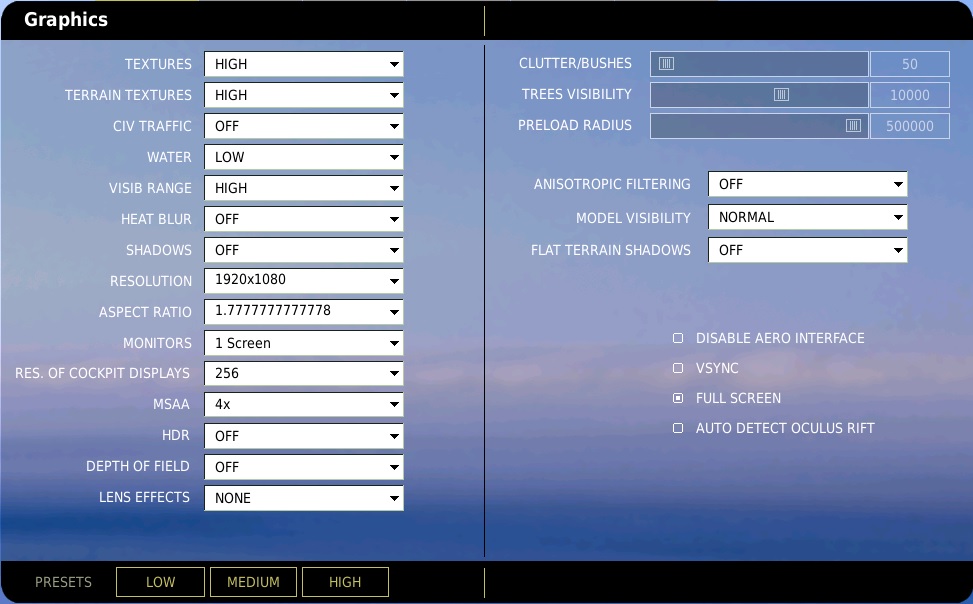Expand the CIV TRAFFIC combo box
The height and width of the screenshot is (604, 973).
[303, 126]
